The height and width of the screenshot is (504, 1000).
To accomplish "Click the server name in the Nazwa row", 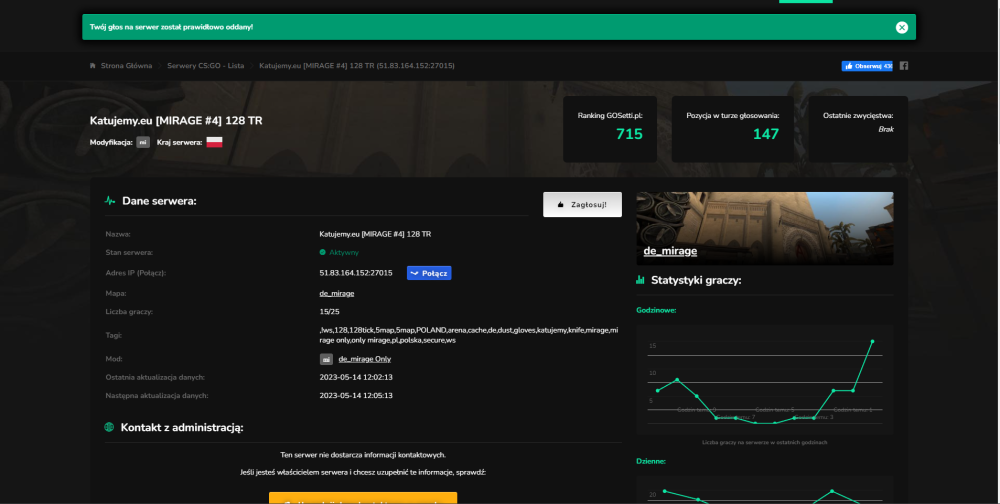I will click(x=375, y=234).
